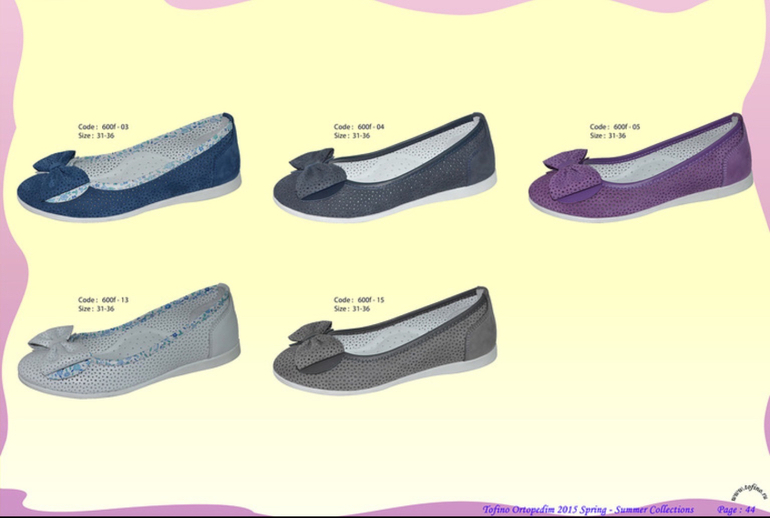770x518 pixels.
Task: Click the "Code: 600f-03" label
Action: [x=103, y=127]
